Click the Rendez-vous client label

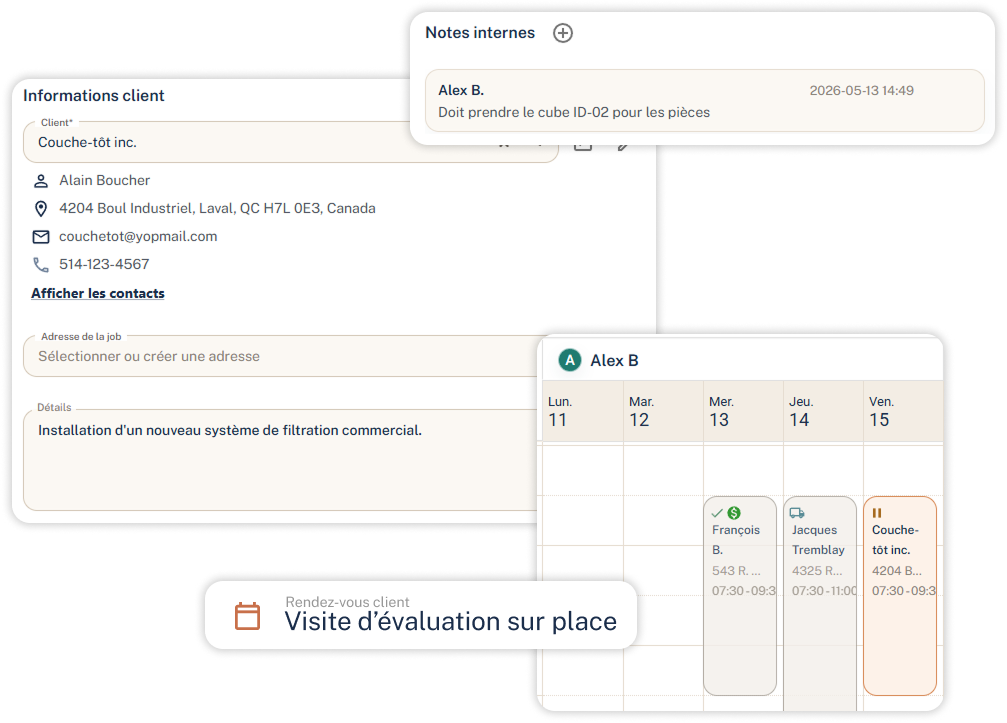(347, 602)
